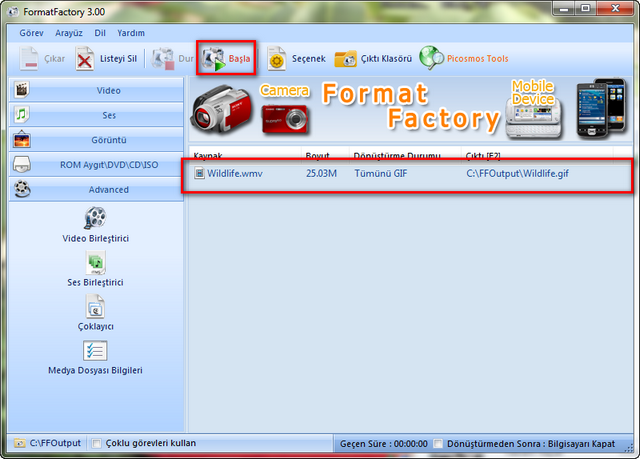Screen dimensions: 640x459
Task: Click the Advanced film reel icon
Action: pos(22,189)
